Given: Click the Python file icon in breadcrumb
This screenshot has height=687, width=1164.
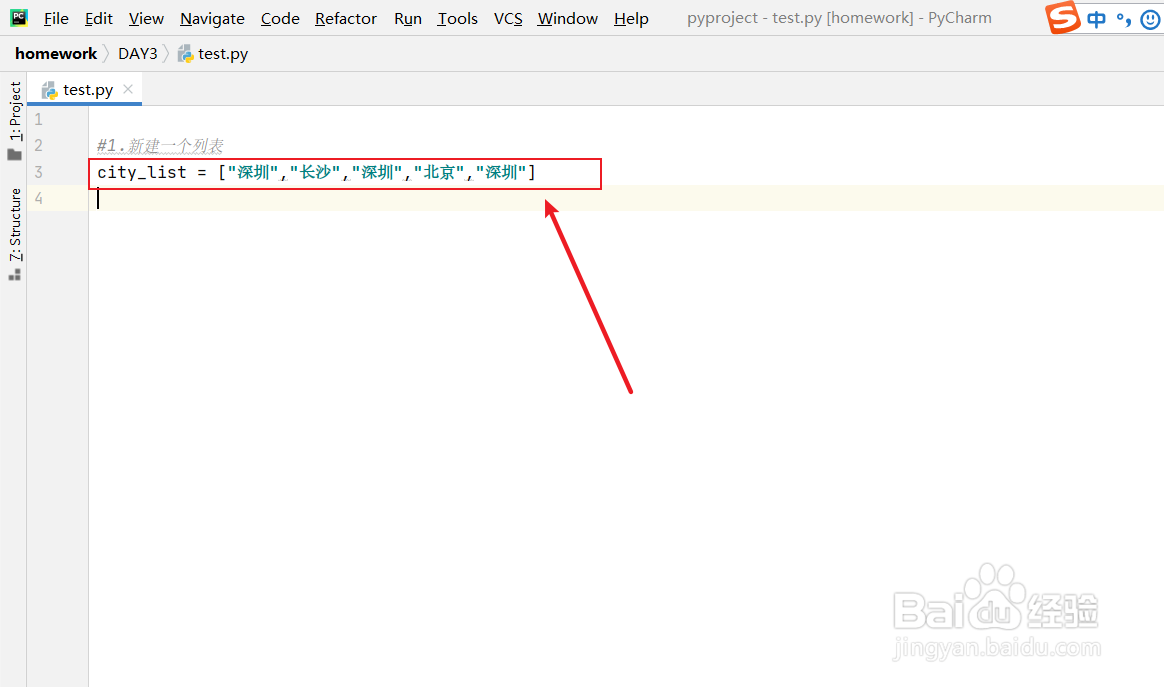Looking at the screenshot, I should [x=186, y=54].
